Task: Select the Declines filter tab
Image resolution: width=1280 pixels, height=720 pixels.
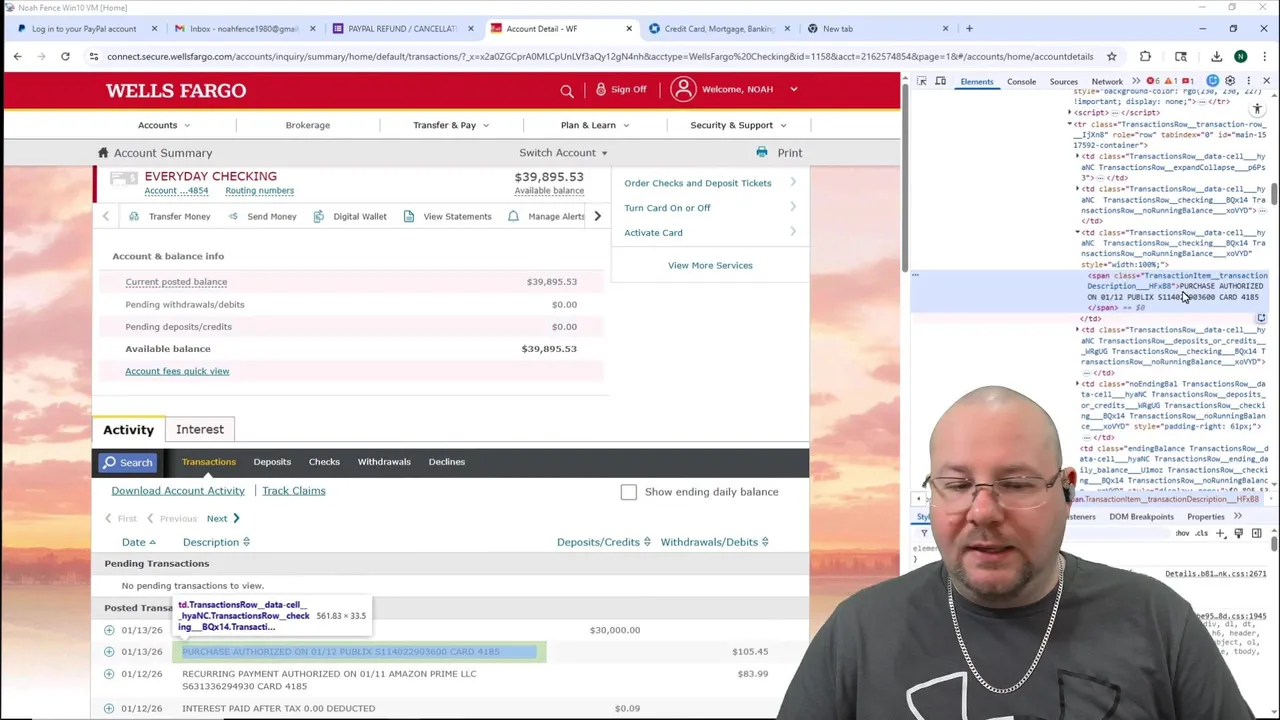Action: pyautogui.click(x=447, y=462)
